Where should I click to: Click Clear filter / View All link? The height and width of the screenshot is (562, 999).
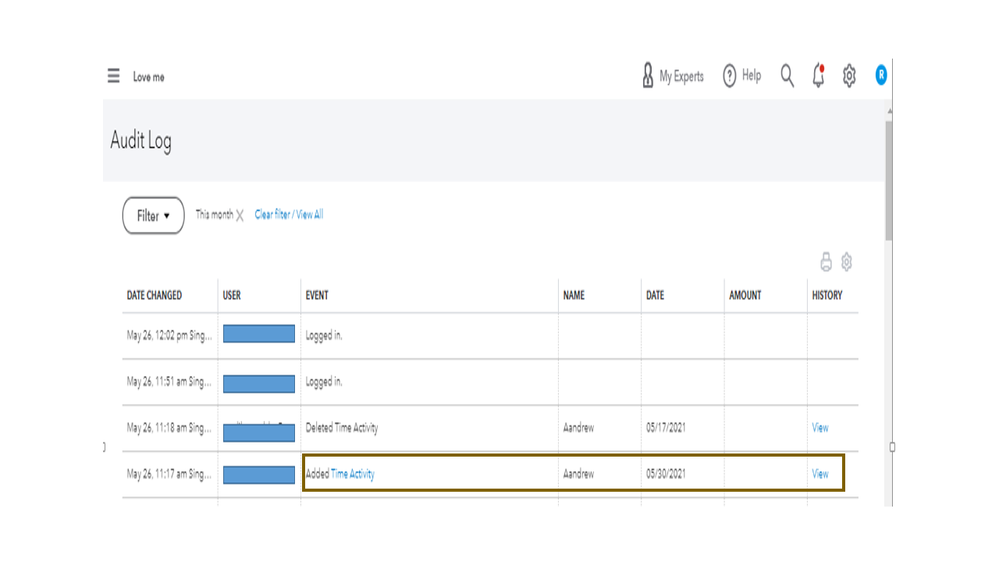click(x=289, y=215)
